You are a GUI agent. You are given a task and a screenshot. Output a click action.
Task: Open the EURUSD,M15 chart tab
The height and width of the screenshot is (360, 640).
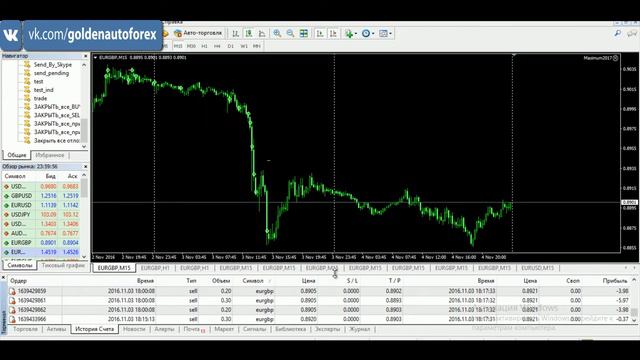[x=538, y=268]
